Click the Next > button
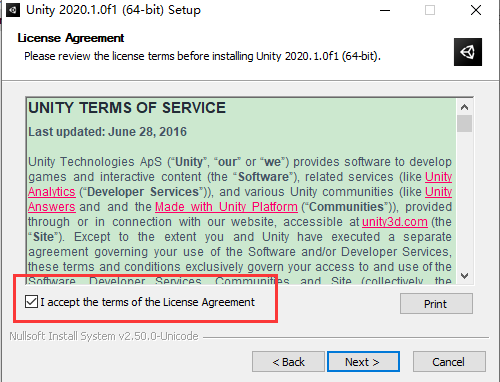The image size is (500, 382). (x=363, y=362)
